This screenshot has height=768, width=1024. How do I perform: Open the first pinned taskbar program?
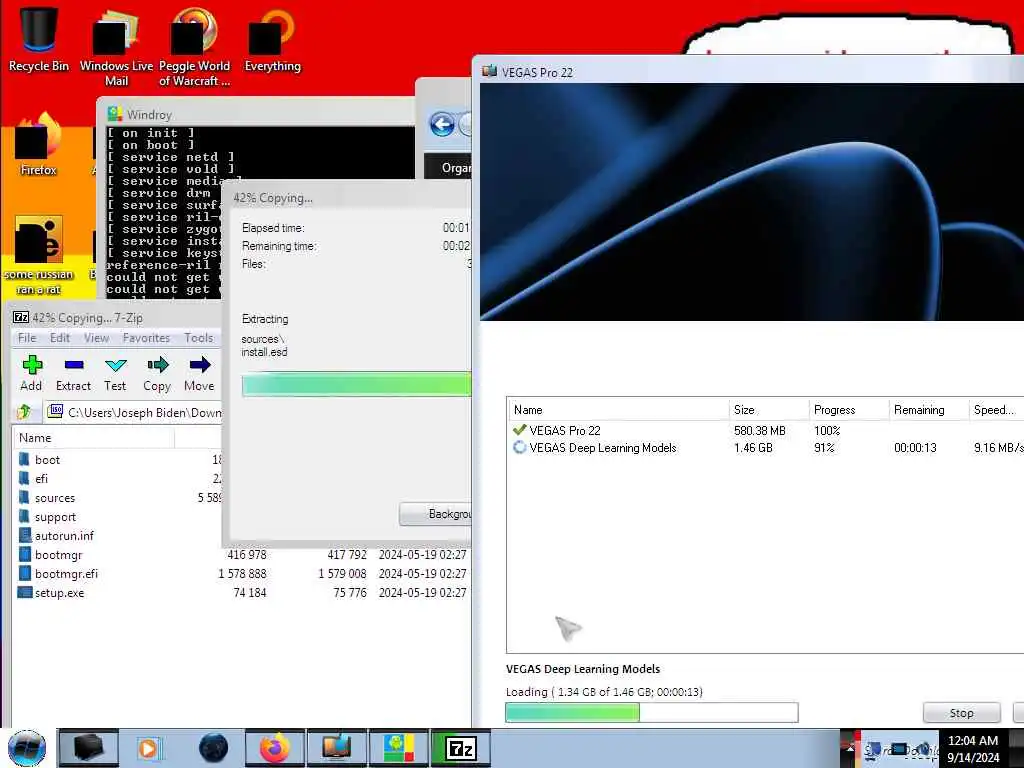click(x=88, y=748)
